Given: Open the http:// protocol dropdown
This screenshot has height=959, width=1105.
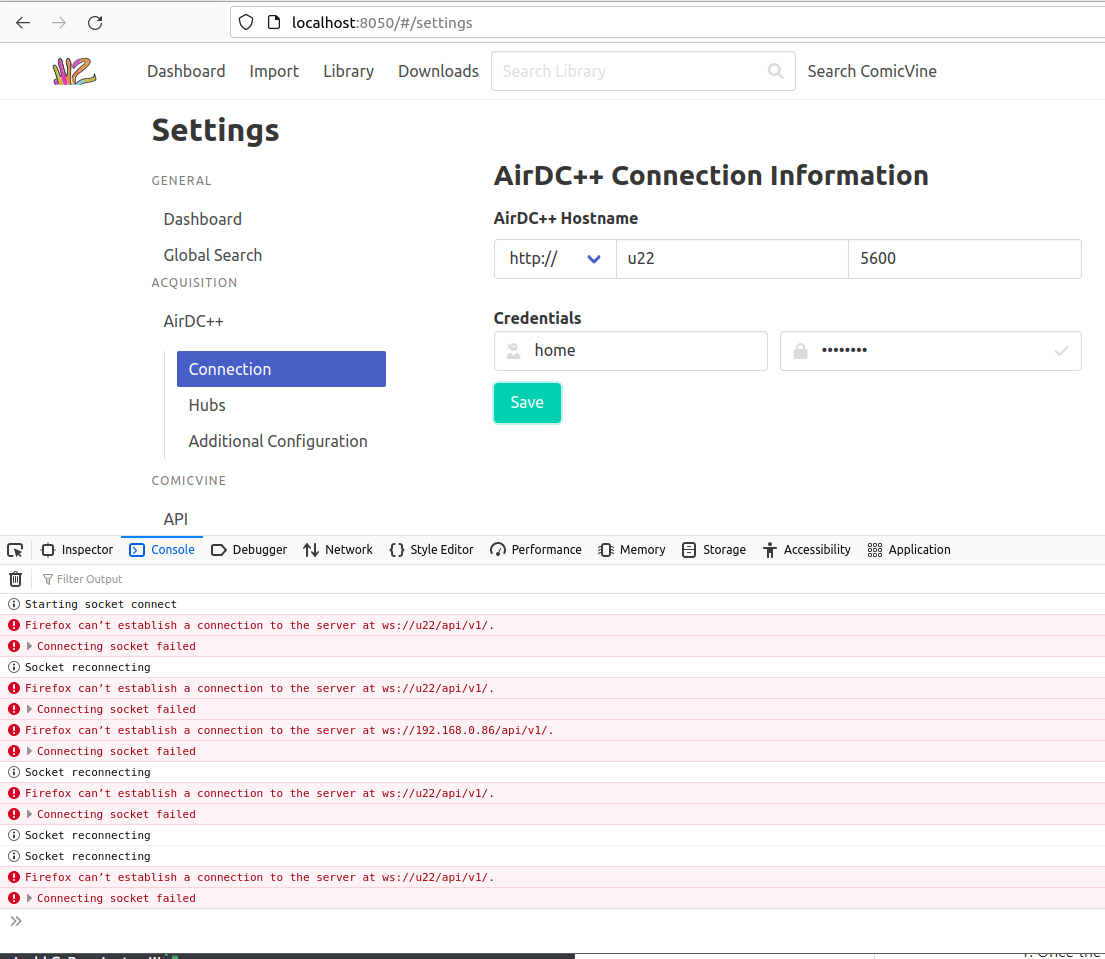Looking at the screenshot, I should (x=555, y=259).
